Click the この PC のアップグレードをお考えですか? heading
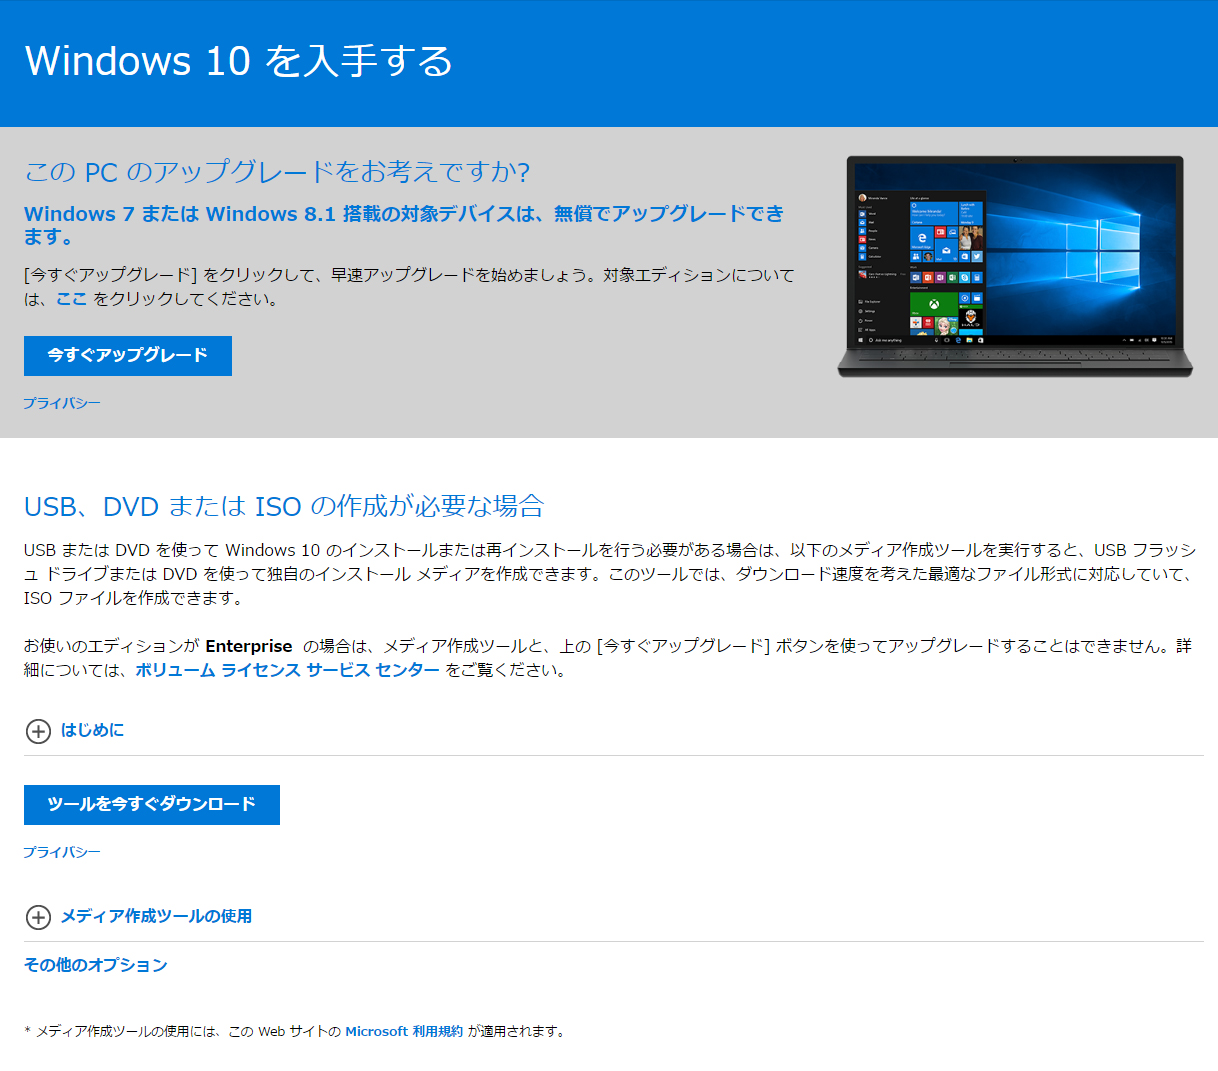This screenshot has width=1218, height=1071. tap(277, 172)
